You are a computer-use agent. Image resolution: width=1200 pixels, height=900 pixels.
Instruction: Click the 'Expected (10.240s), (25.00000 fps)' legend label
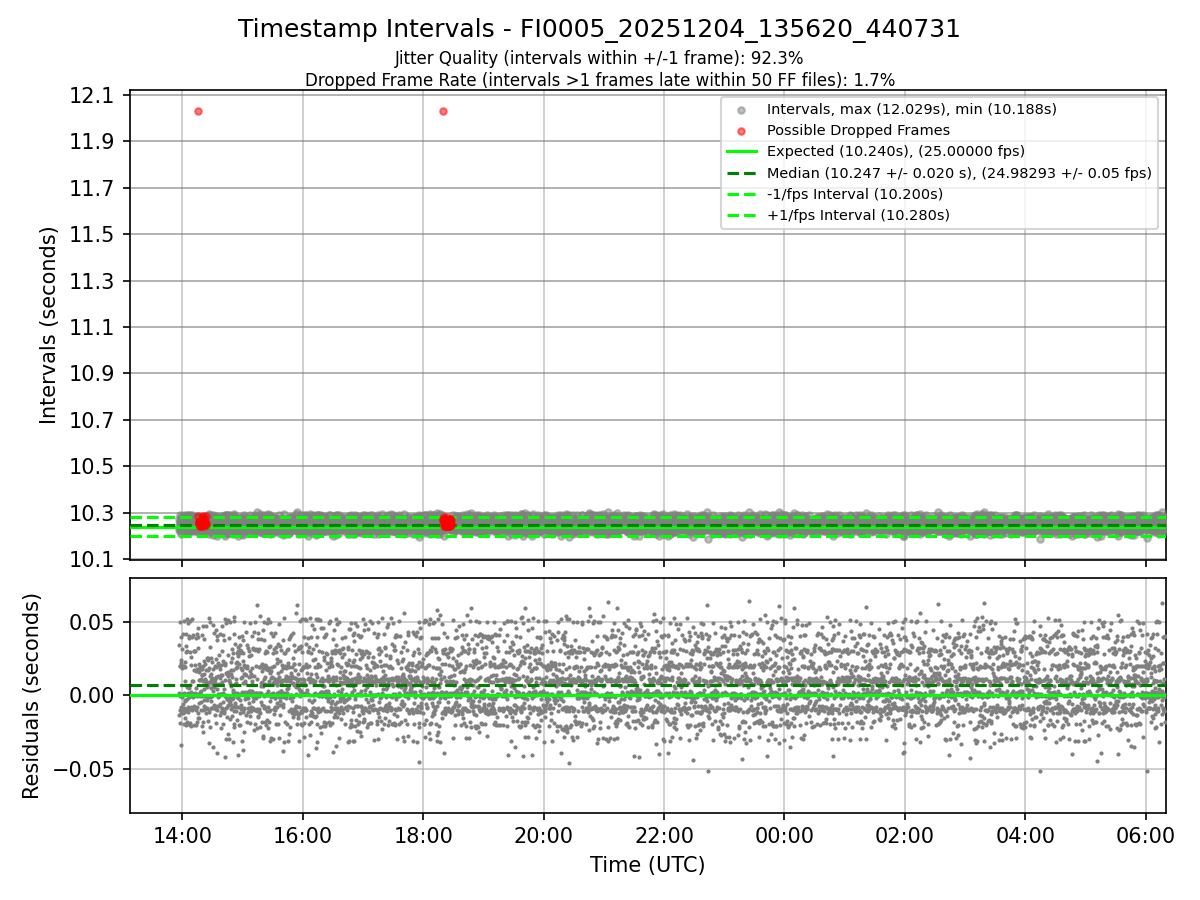click(x=895, y=151)
